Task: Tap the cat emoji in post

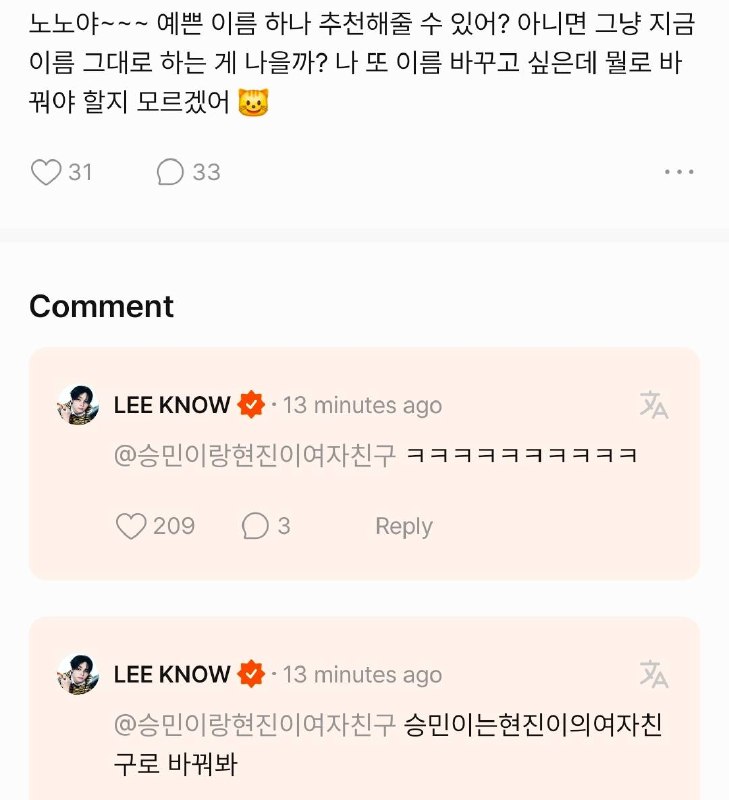Action: click(x=254, y=103)
